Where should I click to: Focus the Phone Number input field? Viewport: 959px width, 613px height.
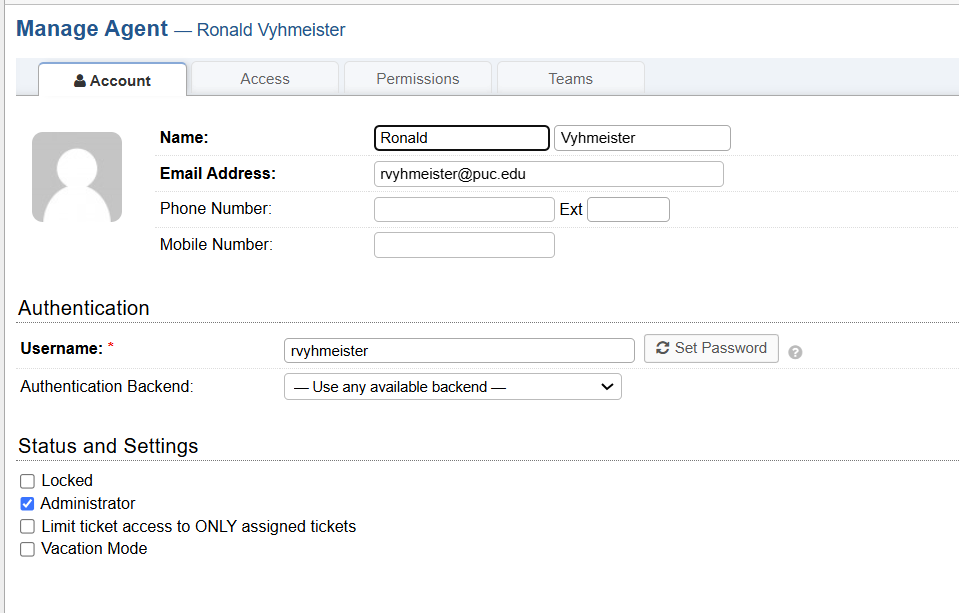pyautogui.click(x=464, y=209)
